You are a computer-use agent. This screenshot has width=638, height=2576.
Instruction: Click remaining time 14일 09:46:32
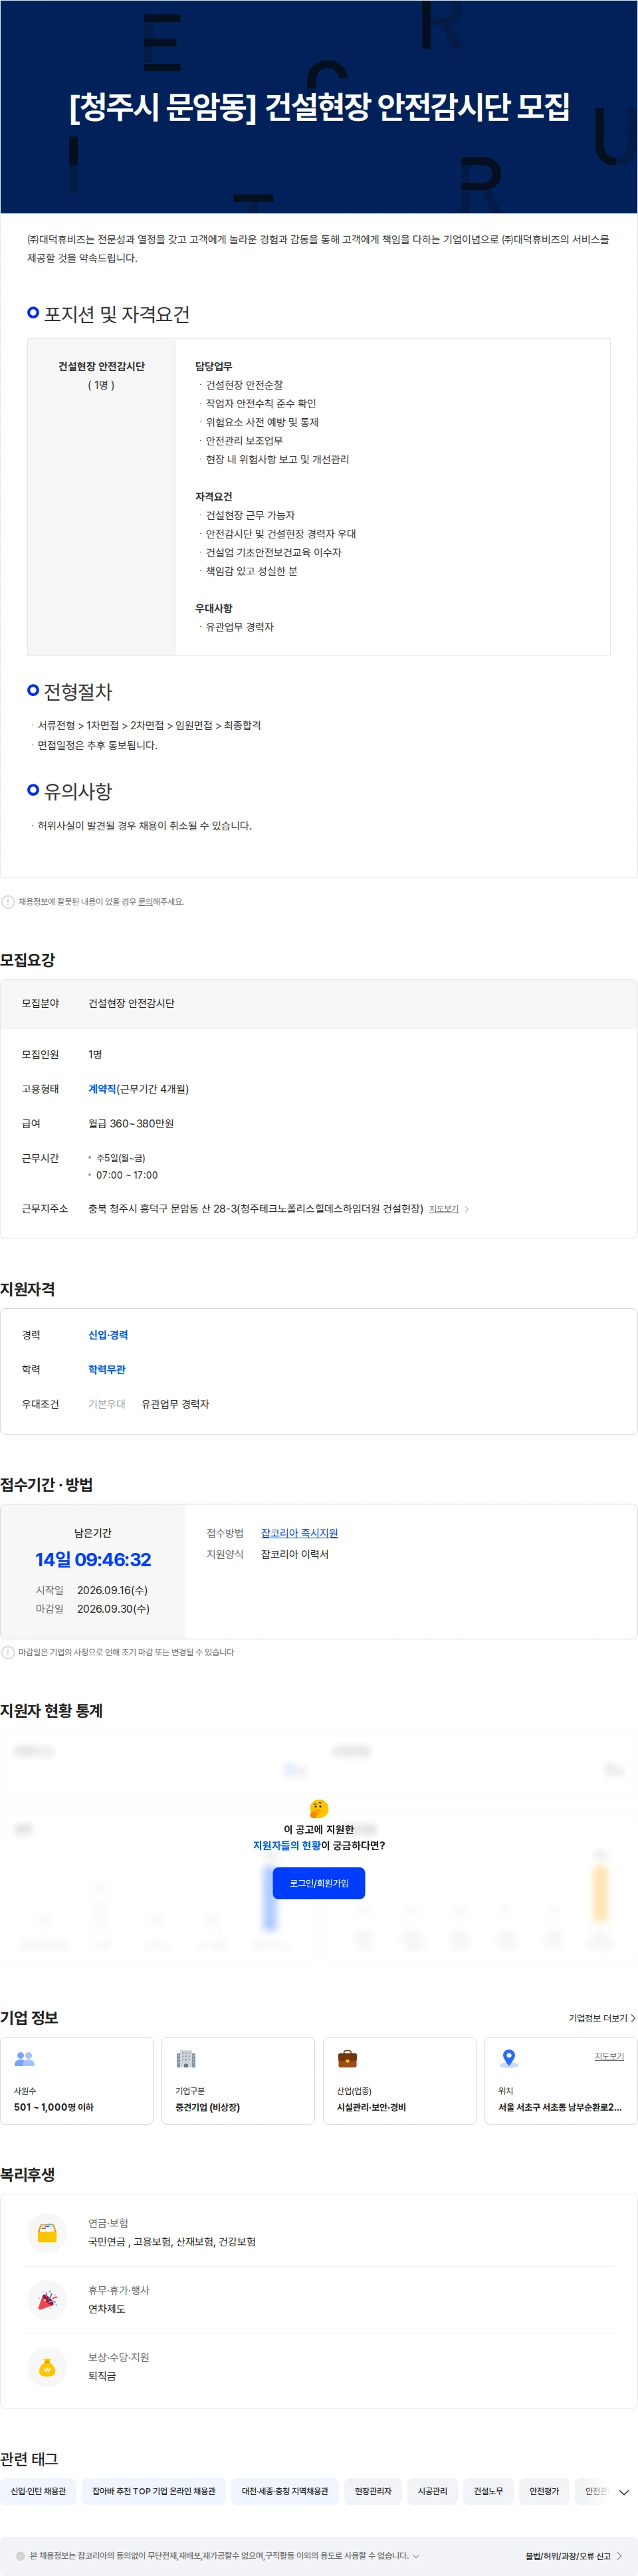[x=93, y=1559]
